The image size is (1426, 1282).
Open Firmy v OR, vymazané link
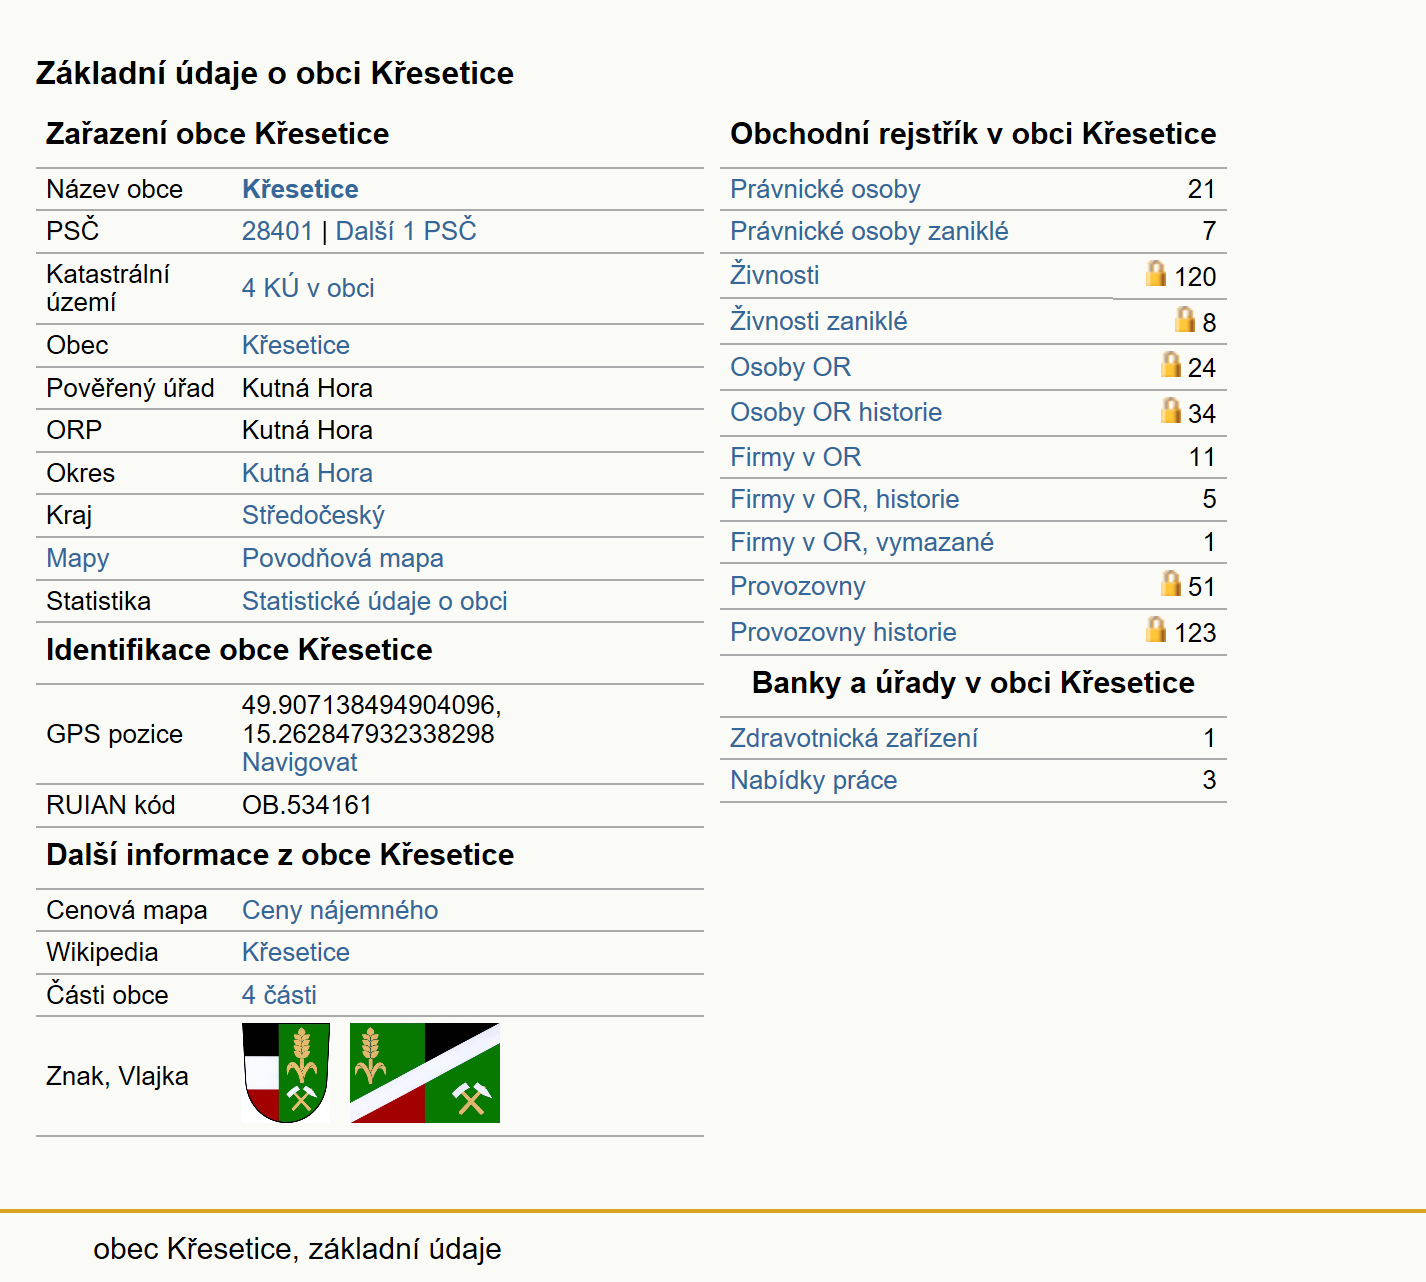pyautogui.click(x=862, y=542)
